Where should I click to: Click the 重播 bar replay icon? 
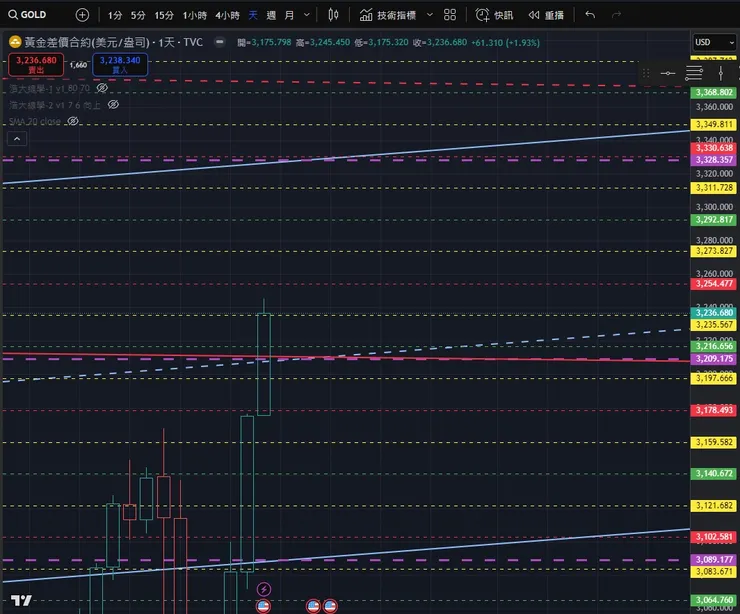(x=544, y=15)
